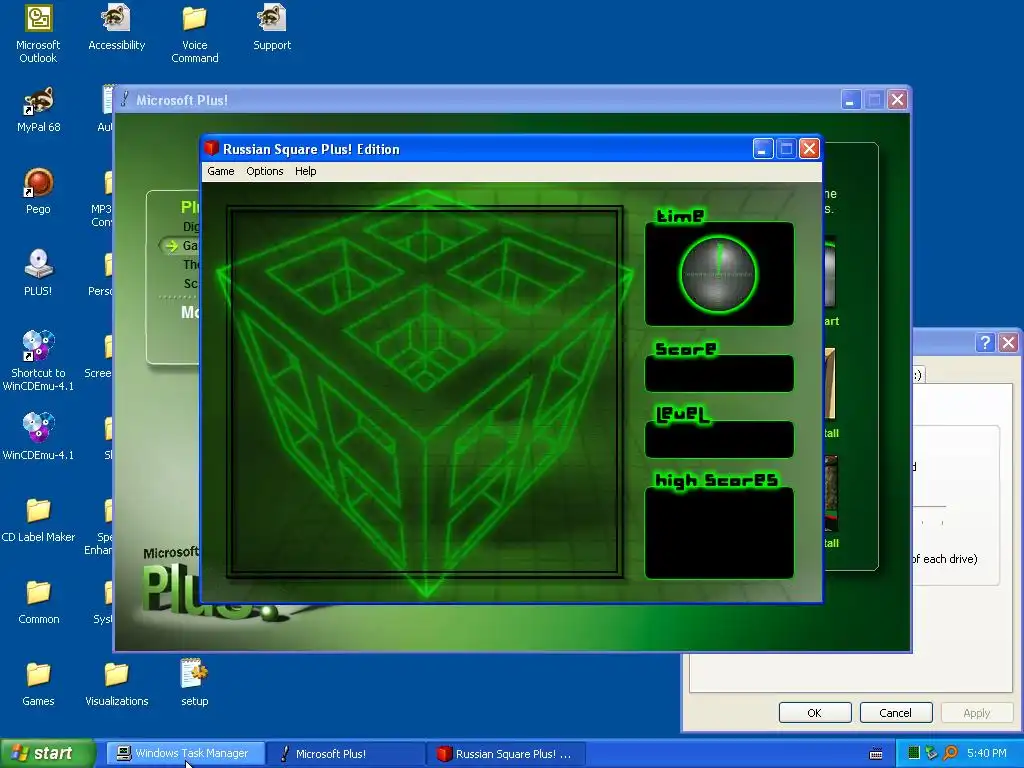Open the Help menu in Russian Square

click(306, 171)
